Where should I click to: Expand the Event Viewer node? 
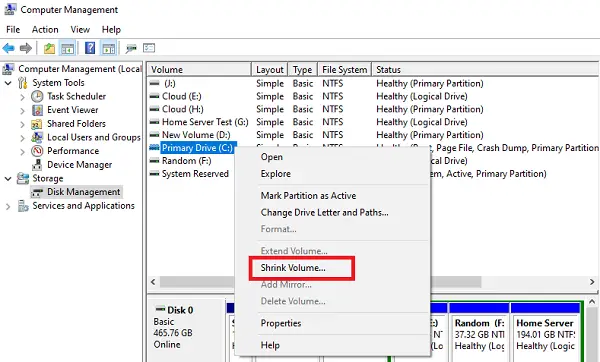tap(22, 111)
